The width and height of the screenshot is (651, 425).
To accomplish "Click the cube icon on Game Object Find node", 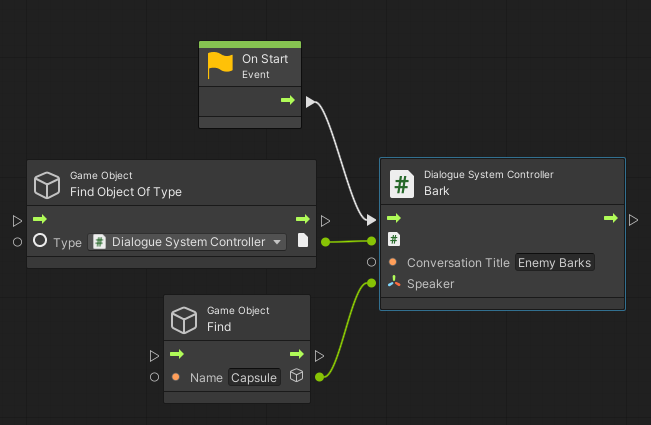I will (184, 320).
